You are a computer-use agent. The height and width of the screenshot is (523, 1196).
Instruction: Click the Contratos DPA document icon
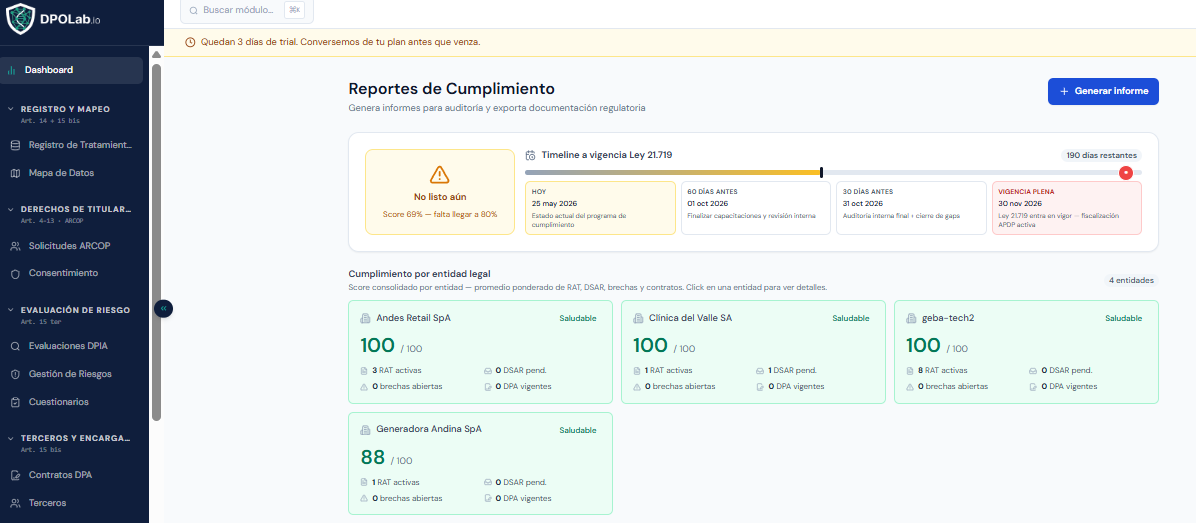15,475
